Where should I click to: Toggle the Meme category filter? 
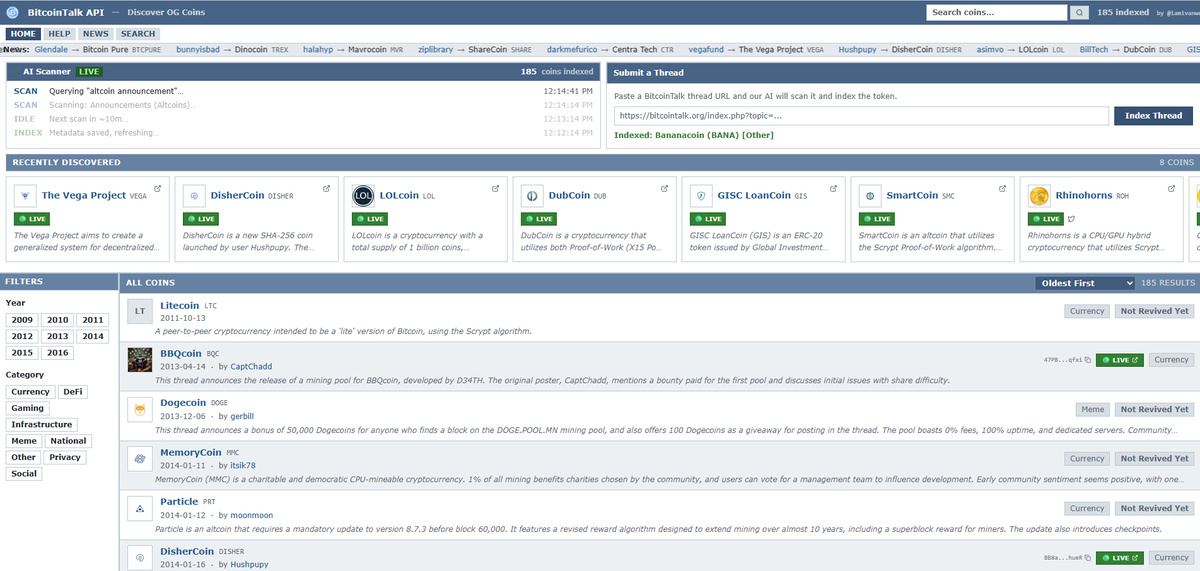pyautogui.click(x=24, y=441)
